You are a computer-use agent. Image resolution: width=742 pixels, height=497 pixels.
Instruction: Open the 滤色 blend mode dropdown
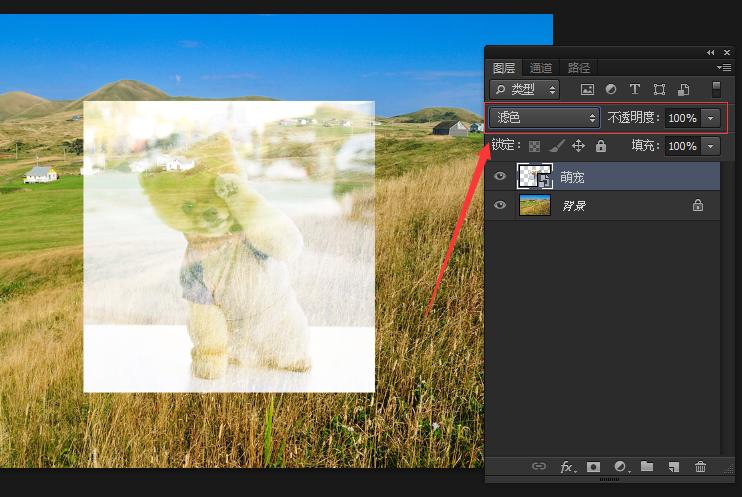tap(544, 117)
